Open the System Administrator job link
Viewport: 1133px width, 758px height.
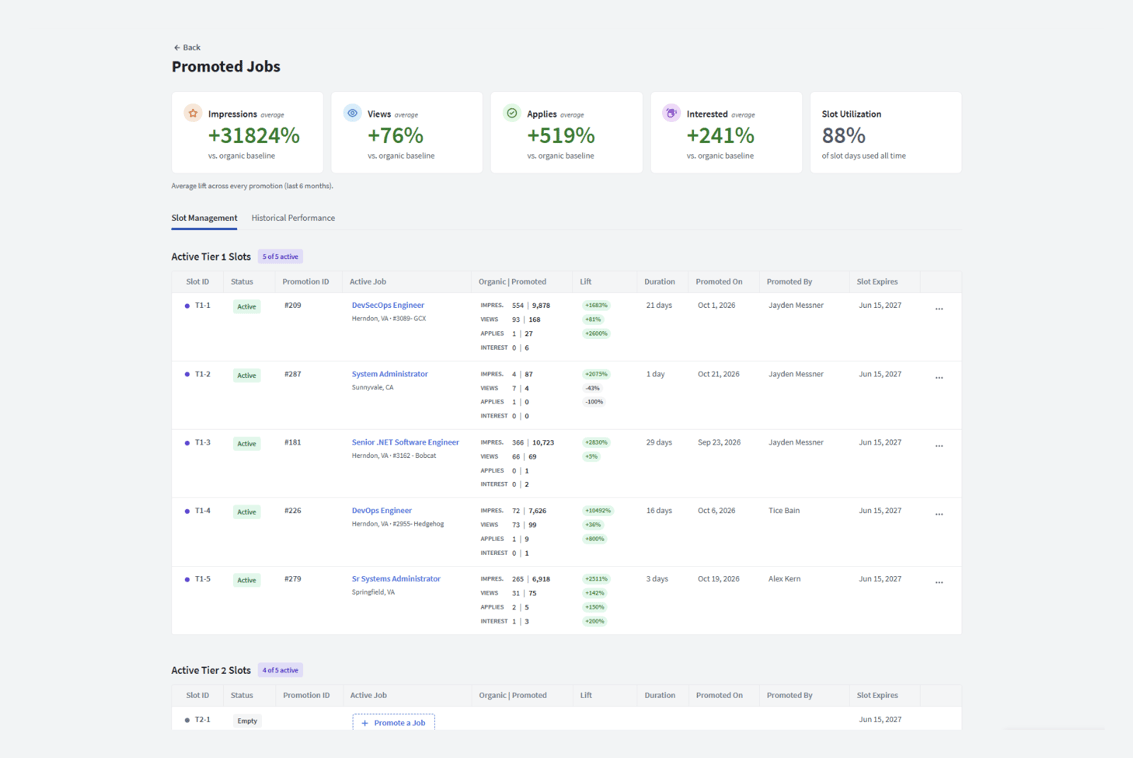(389, 374)
